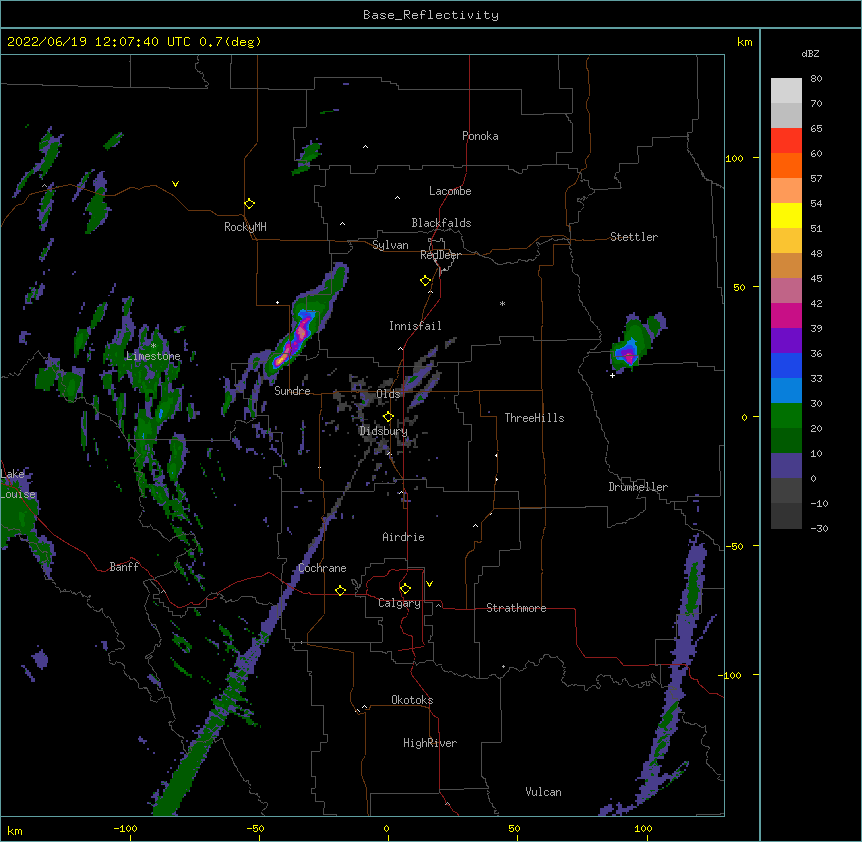Click the Okotoks town label
This screenshot has width=862, height=842.
412,700
